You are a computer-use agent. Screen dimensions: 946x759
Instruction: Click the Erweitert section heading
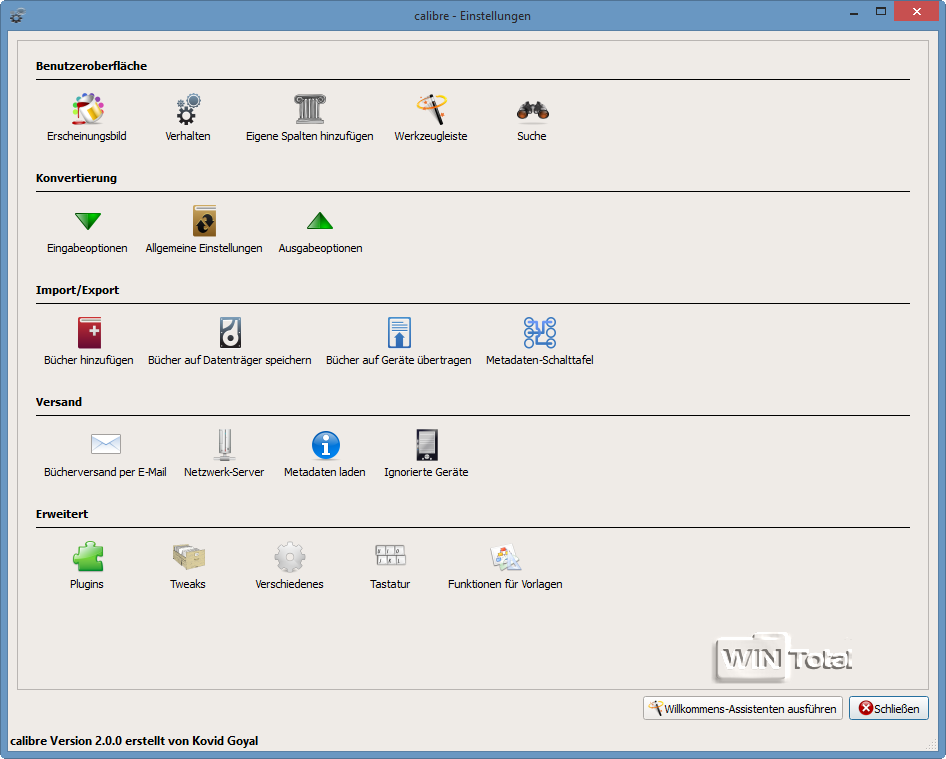click(x=62, y=514)
